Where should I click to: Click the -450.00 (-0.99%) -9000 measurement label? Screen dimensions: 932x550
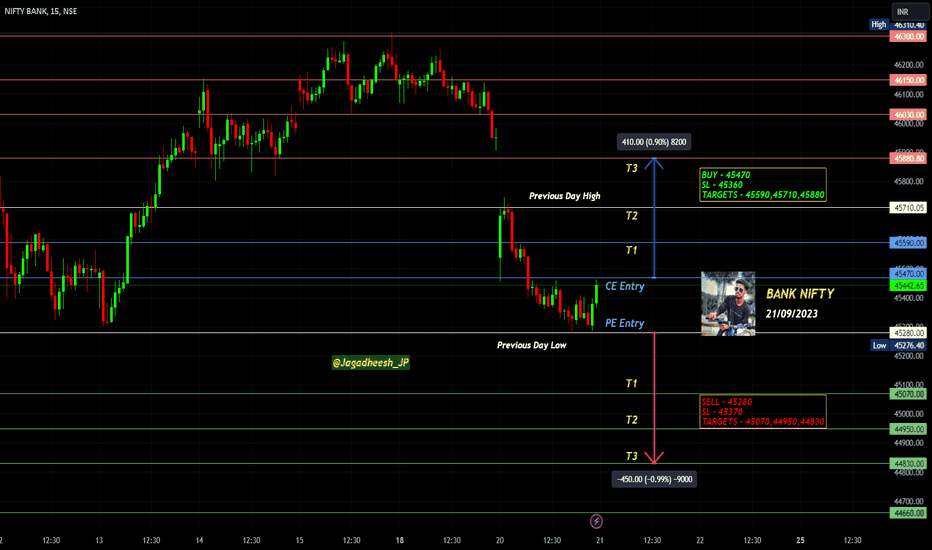tap(654, 479)
